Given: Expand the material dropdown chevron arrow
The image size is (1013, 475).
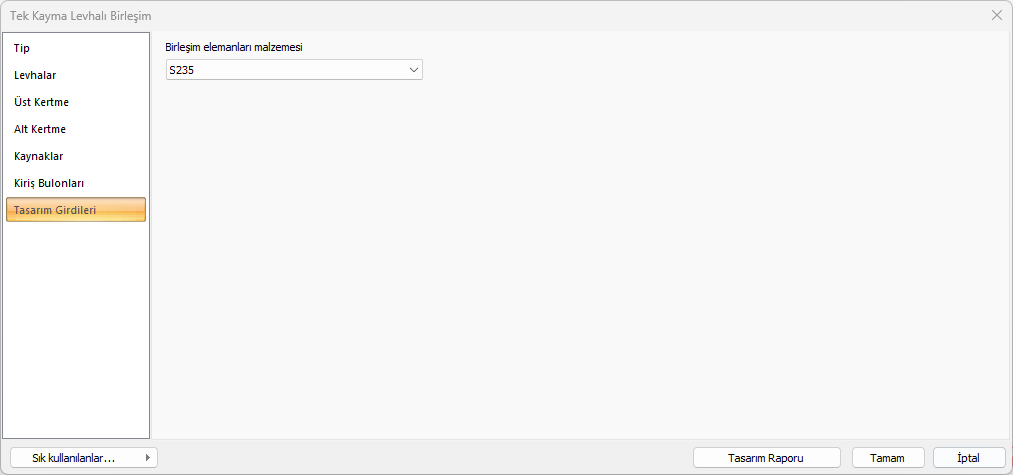Looking at the screenshot, I should [413, 70].
